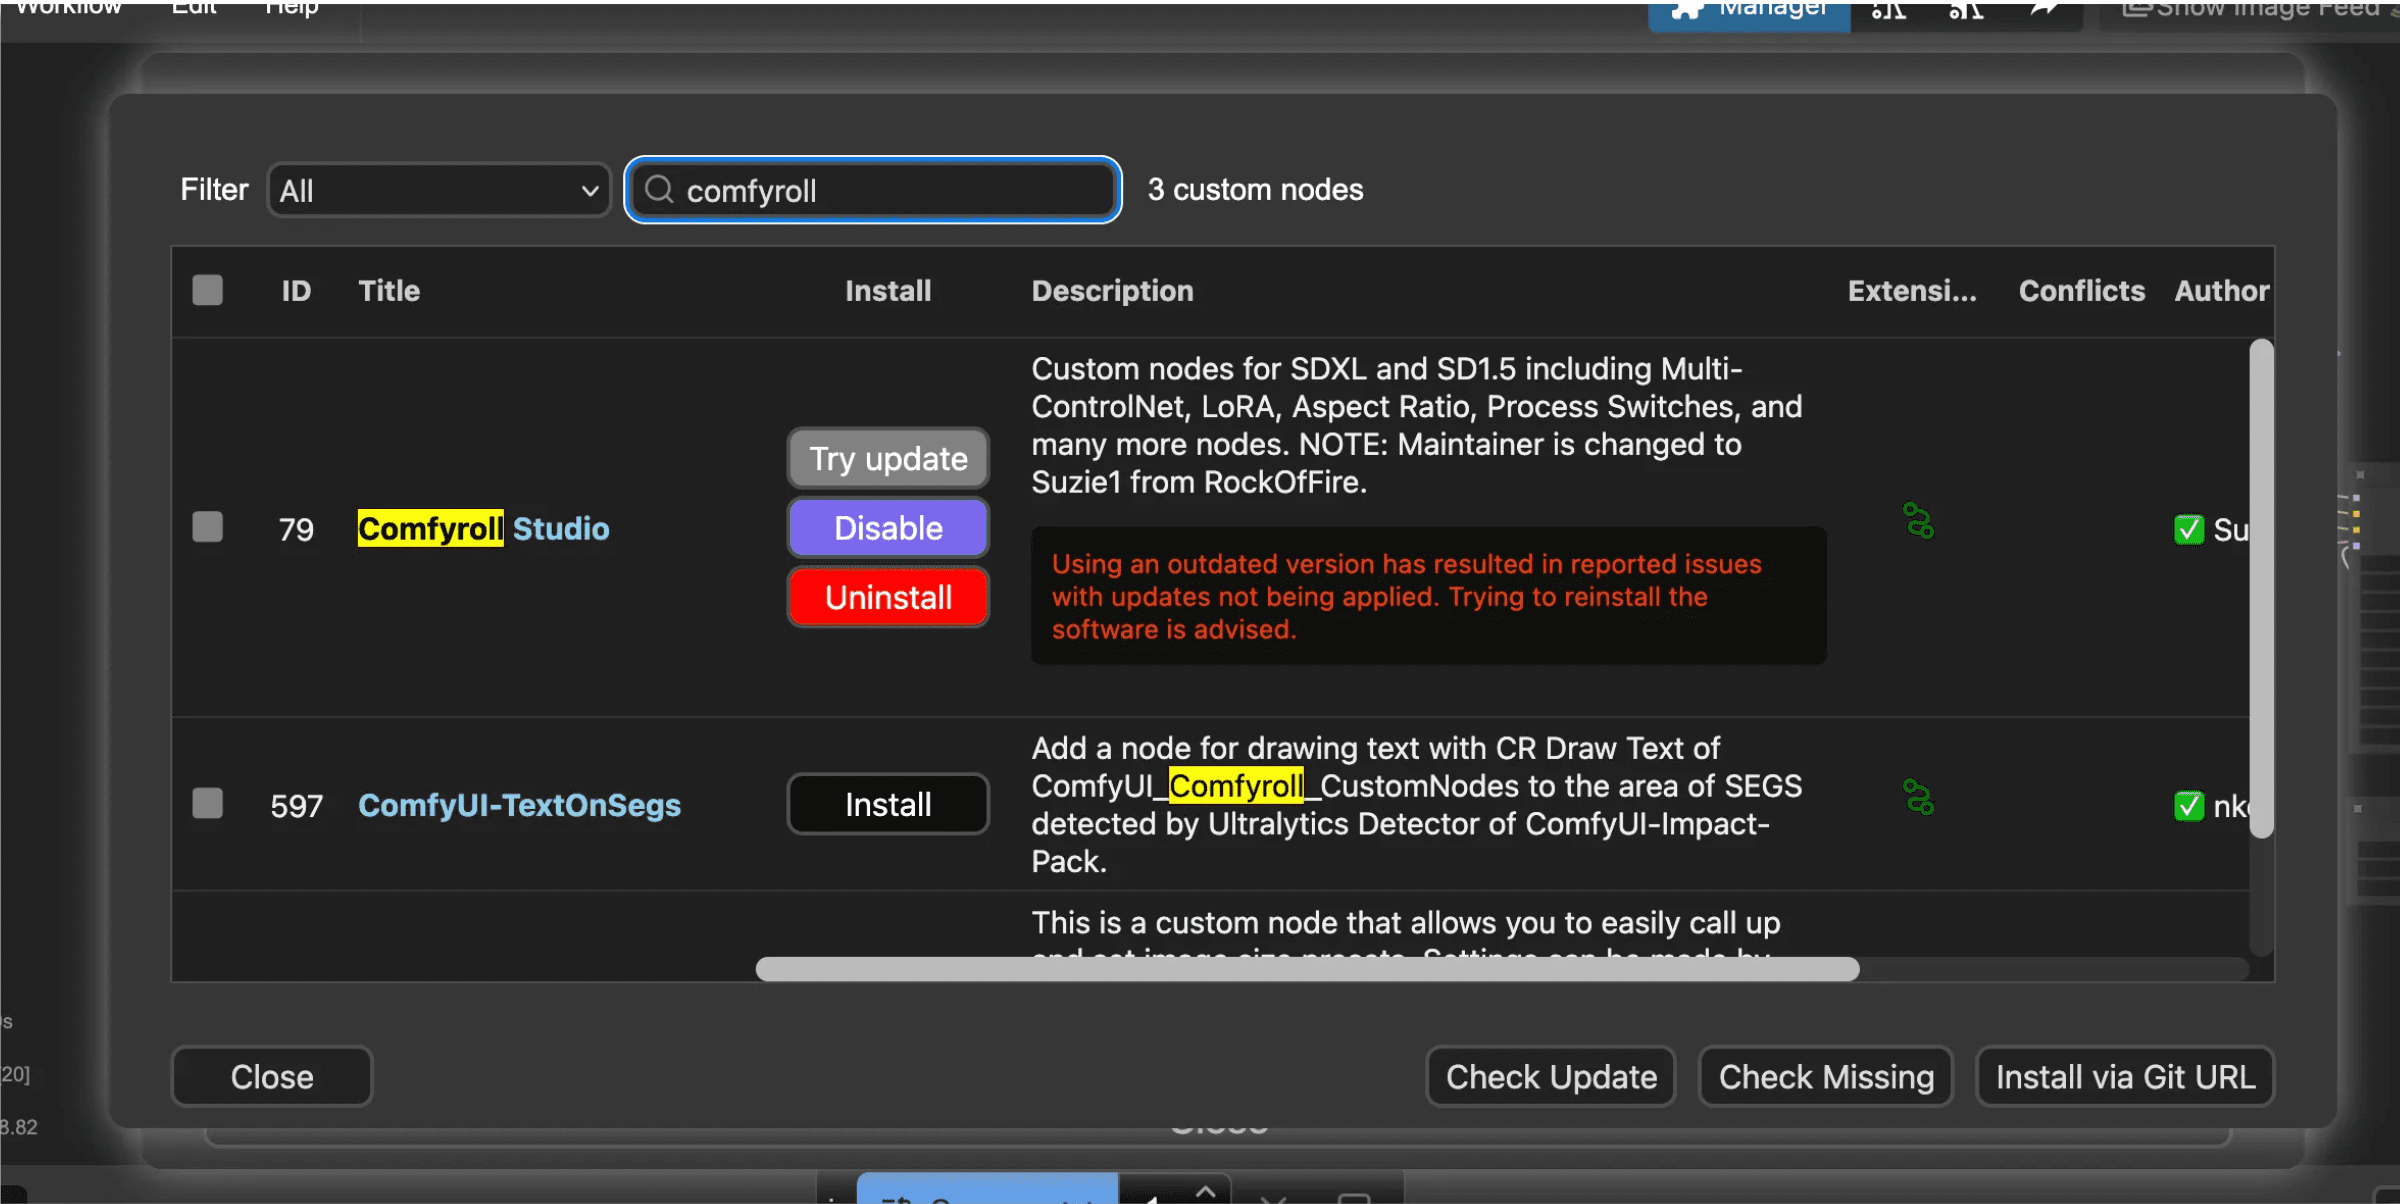Click the chevron up icon in bottom bar
The width and height of the screenshot is (2400, 1204).
[x=1205, y=1192]
